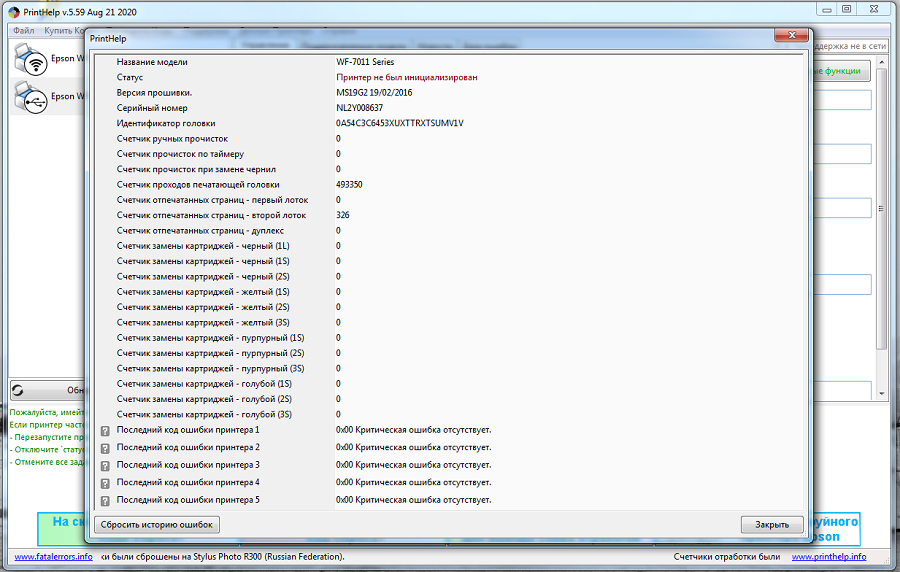Click scrollbar down arrow in main window
The image size is (900, 572).
[882, 394]
